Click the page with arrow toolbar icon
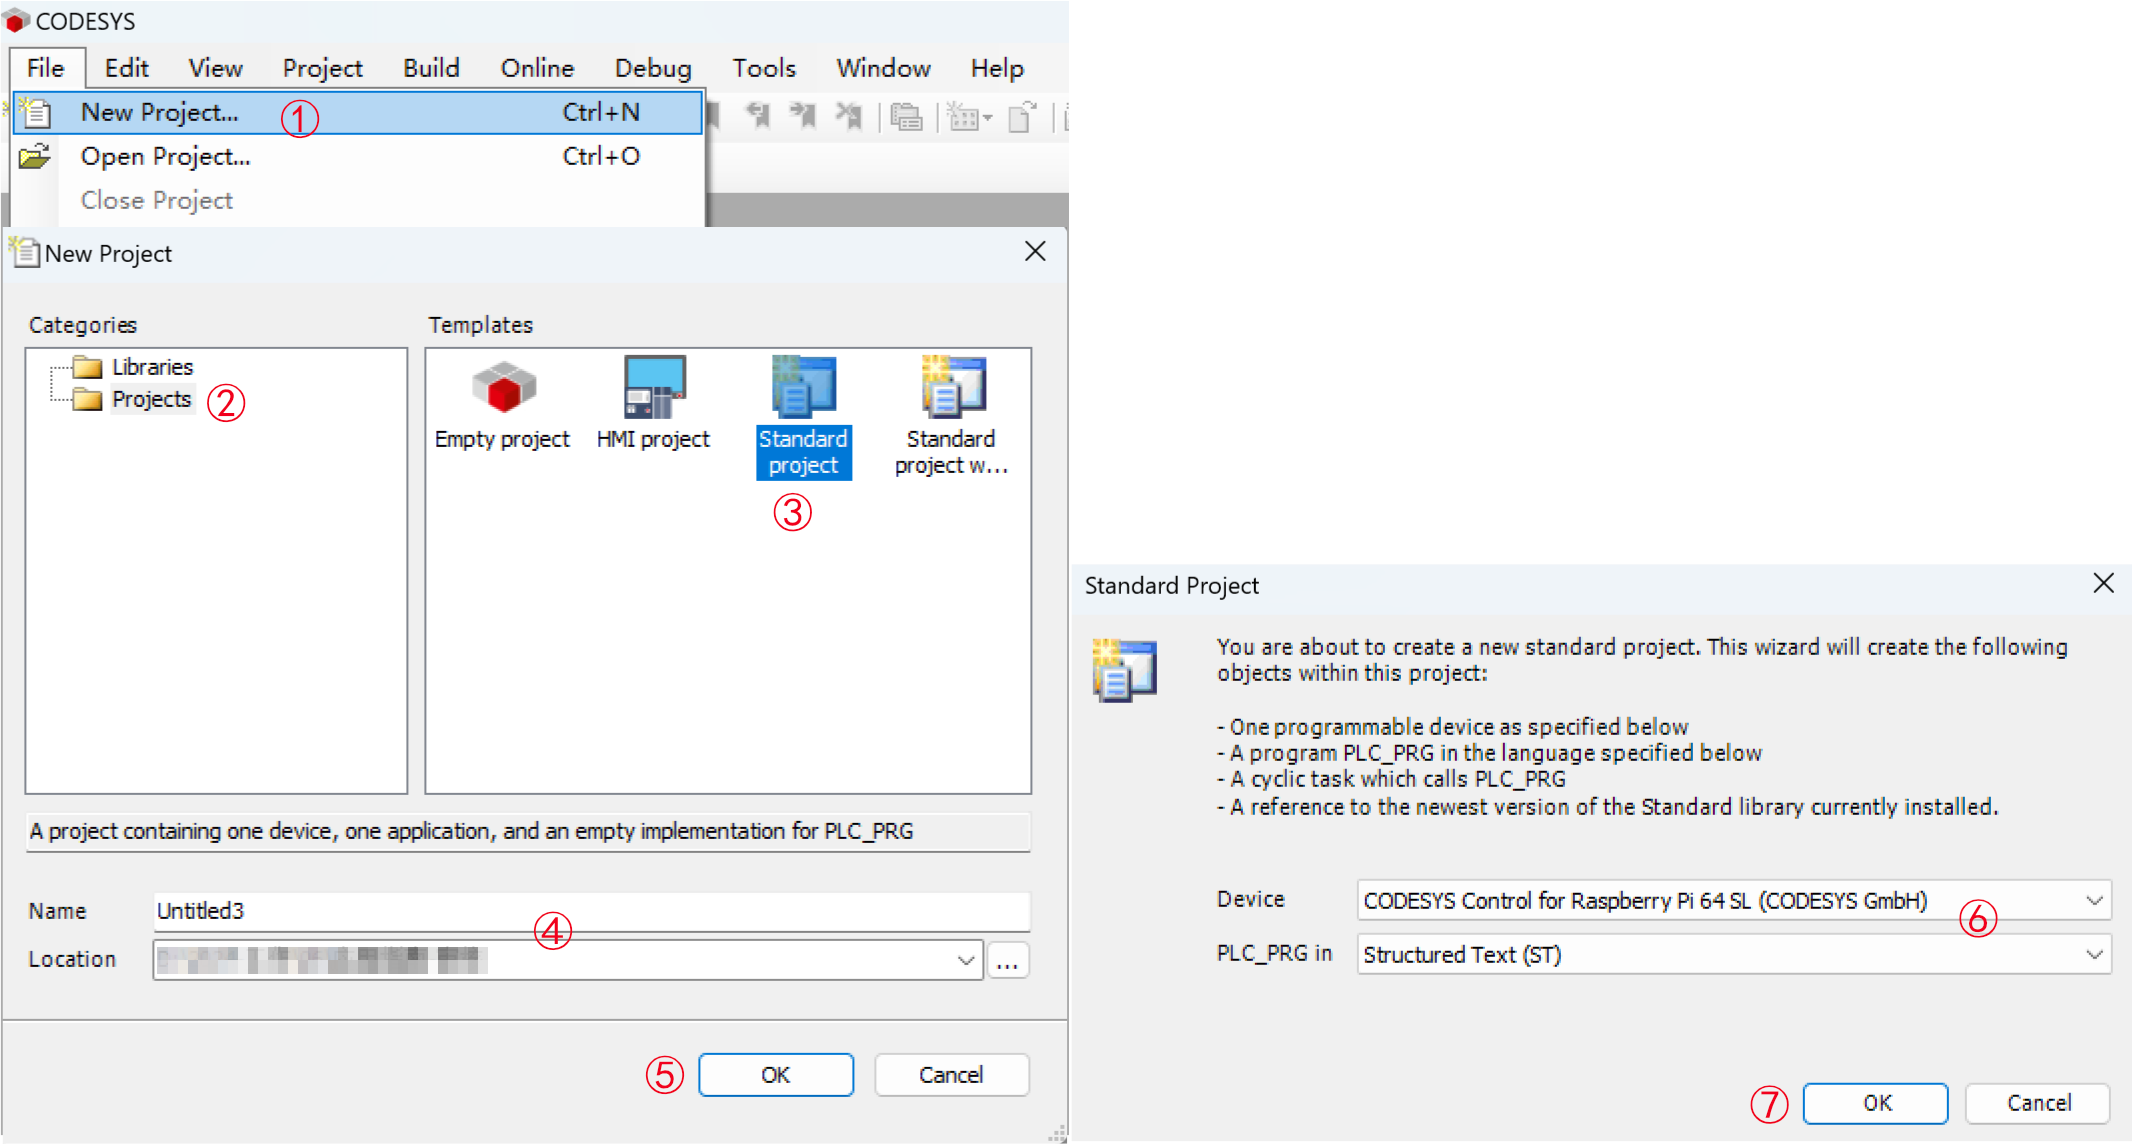 click(1022, 117)
